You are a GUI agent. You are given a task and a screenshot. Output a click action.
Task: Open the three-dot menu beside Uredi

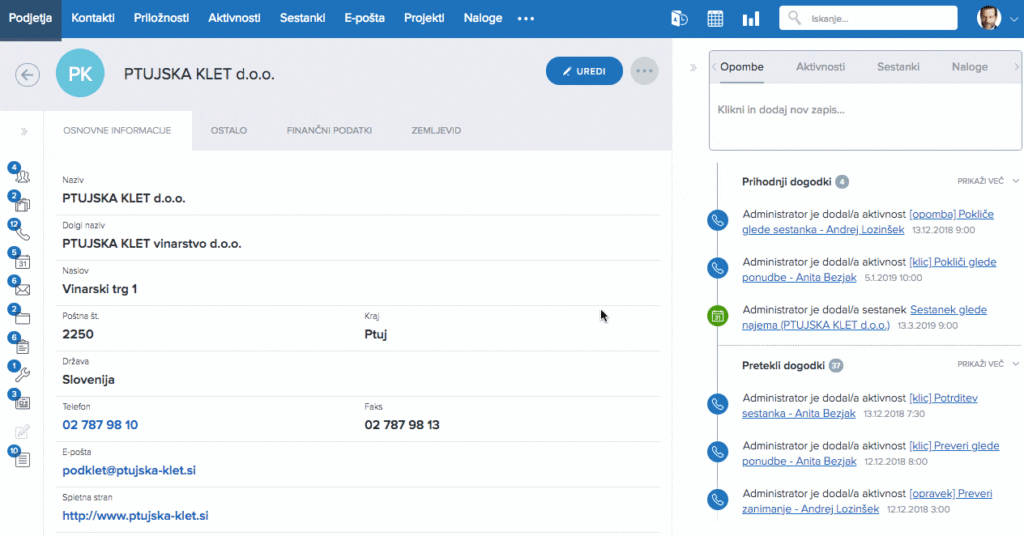(x=645, y=71)
